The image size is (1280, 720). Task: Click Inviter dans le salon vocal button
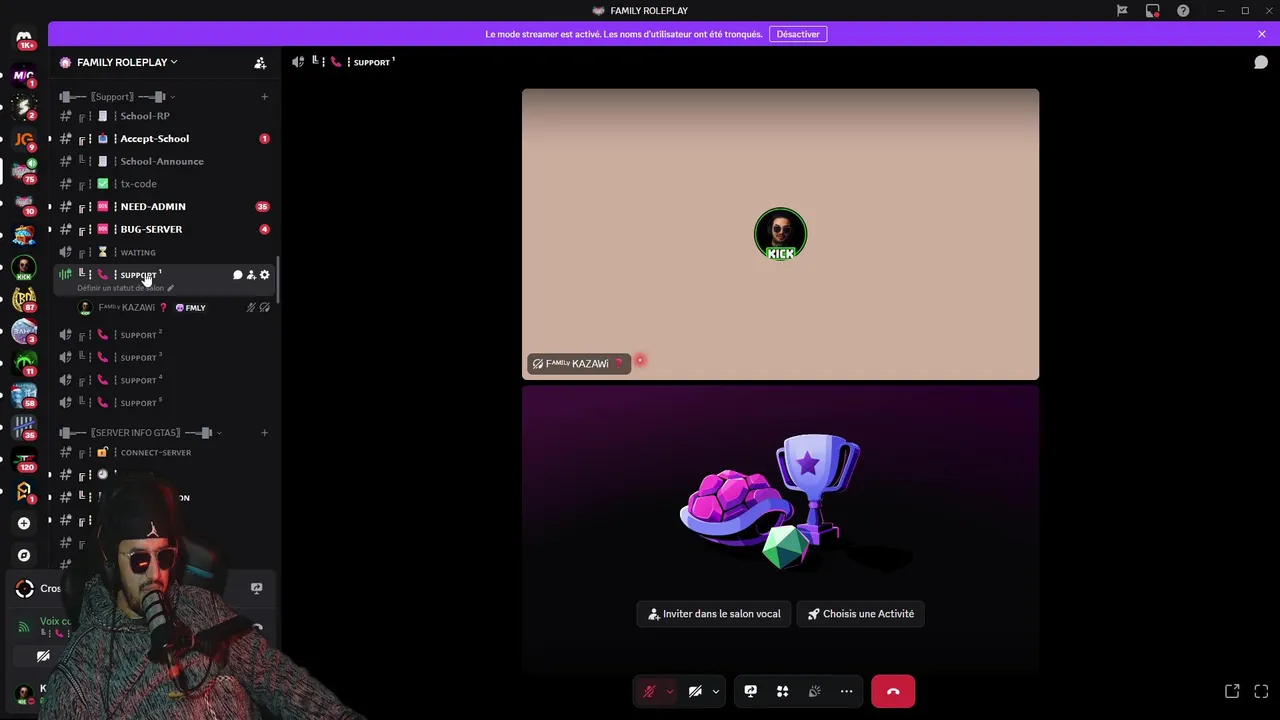click(x=714, y=614)
